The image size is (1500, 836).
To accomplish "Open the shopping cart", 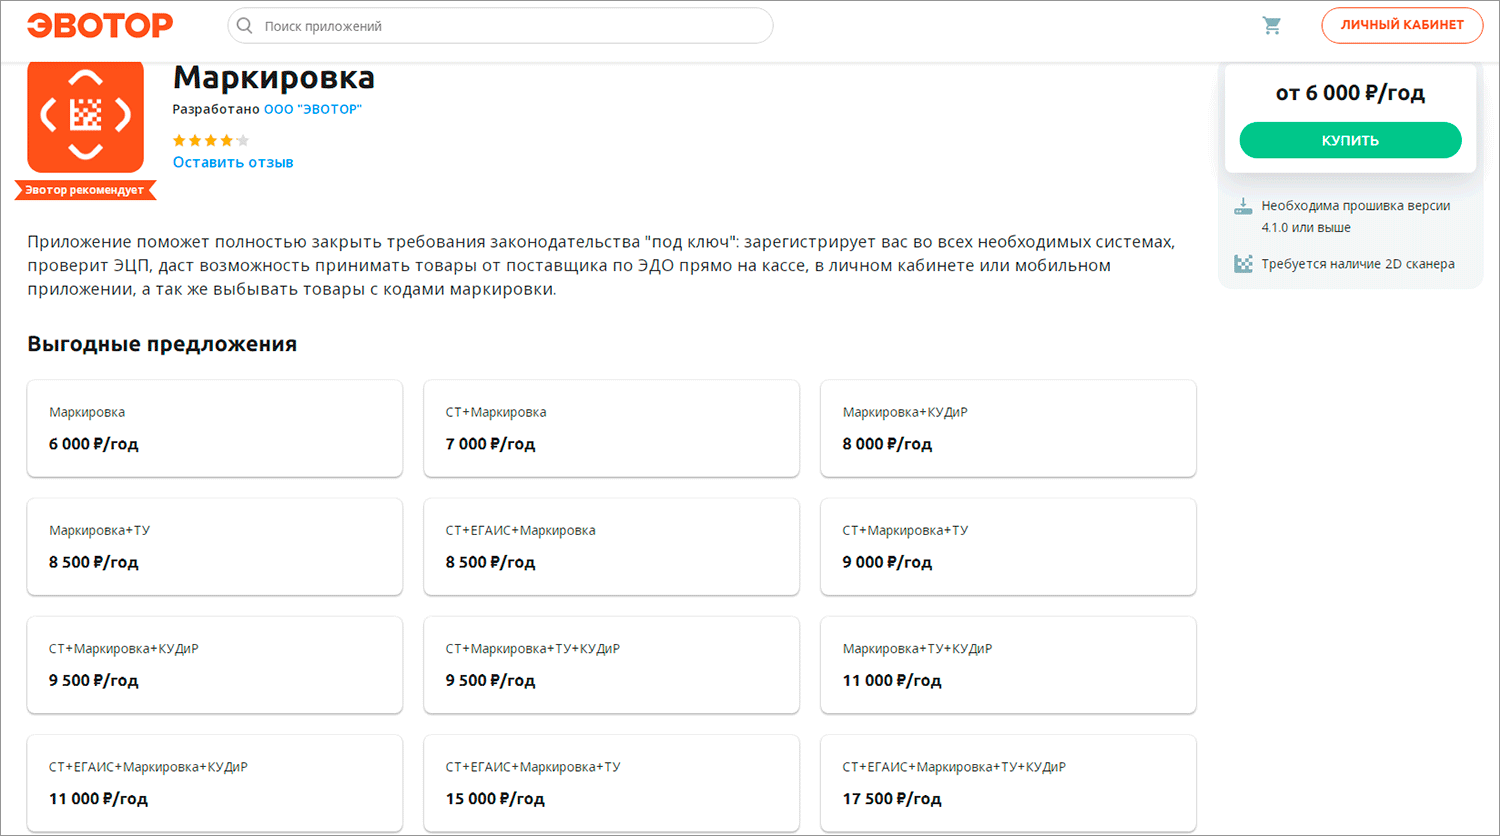I will tap(1272, 25).
